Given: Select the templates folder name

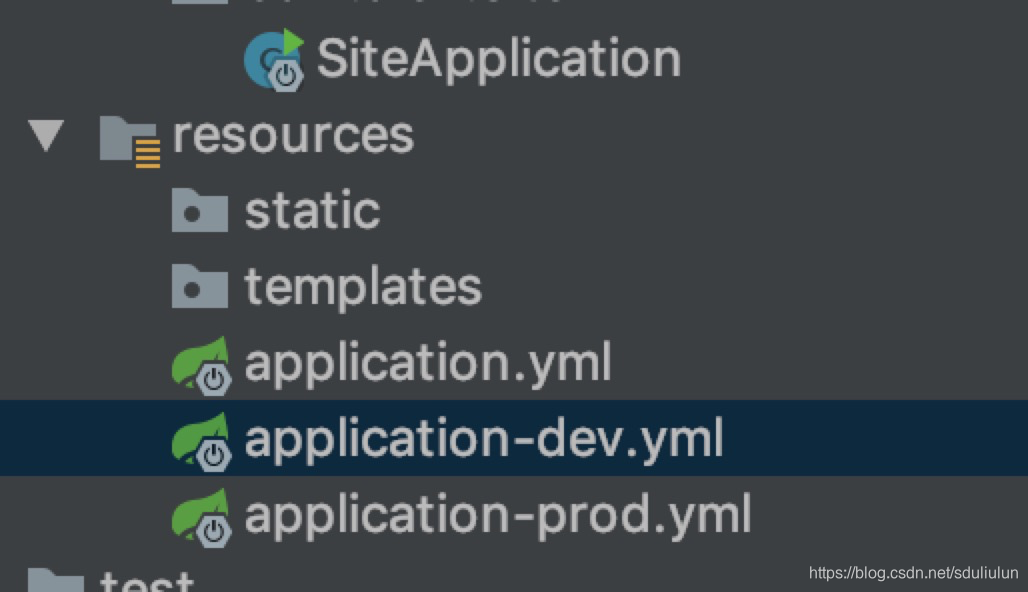Looking at the screenshot, I should pos(363,287).
